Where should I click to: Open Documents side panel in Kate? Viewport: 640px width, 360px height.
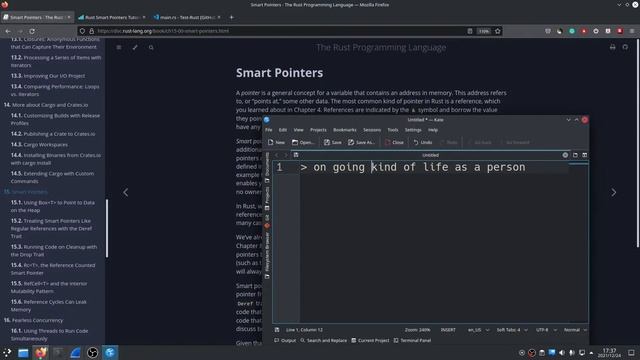click(x=267, y=167)
